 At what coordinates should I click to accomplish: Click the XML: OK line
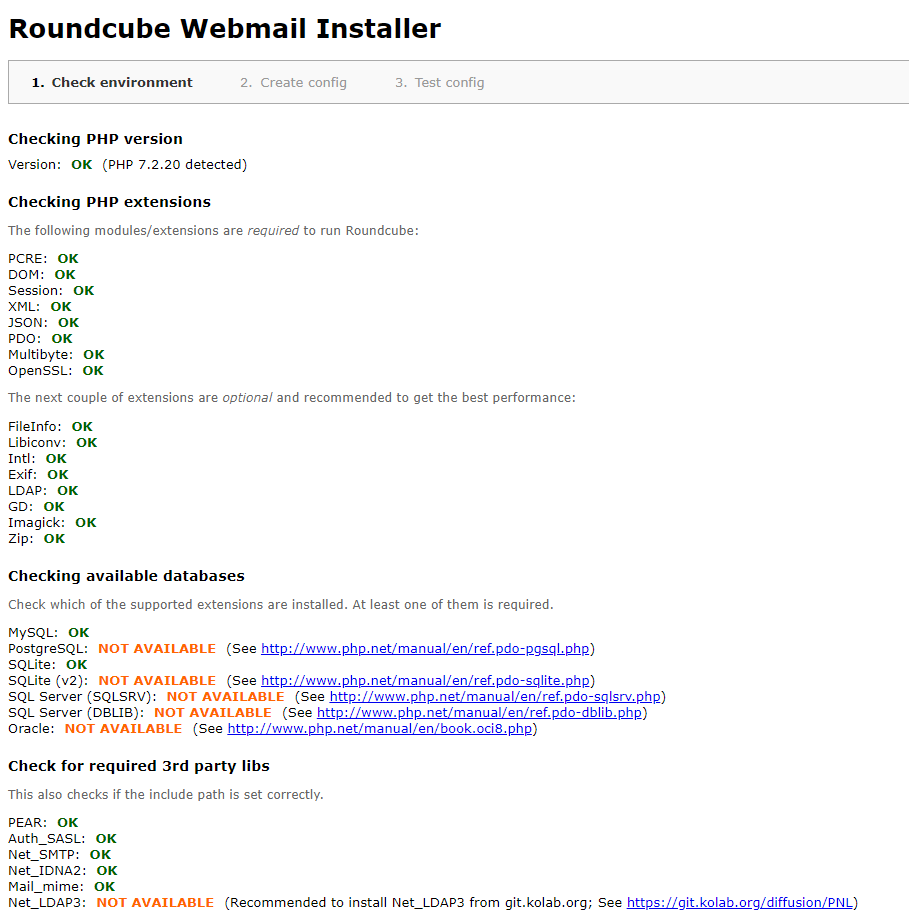pos(39,306)
